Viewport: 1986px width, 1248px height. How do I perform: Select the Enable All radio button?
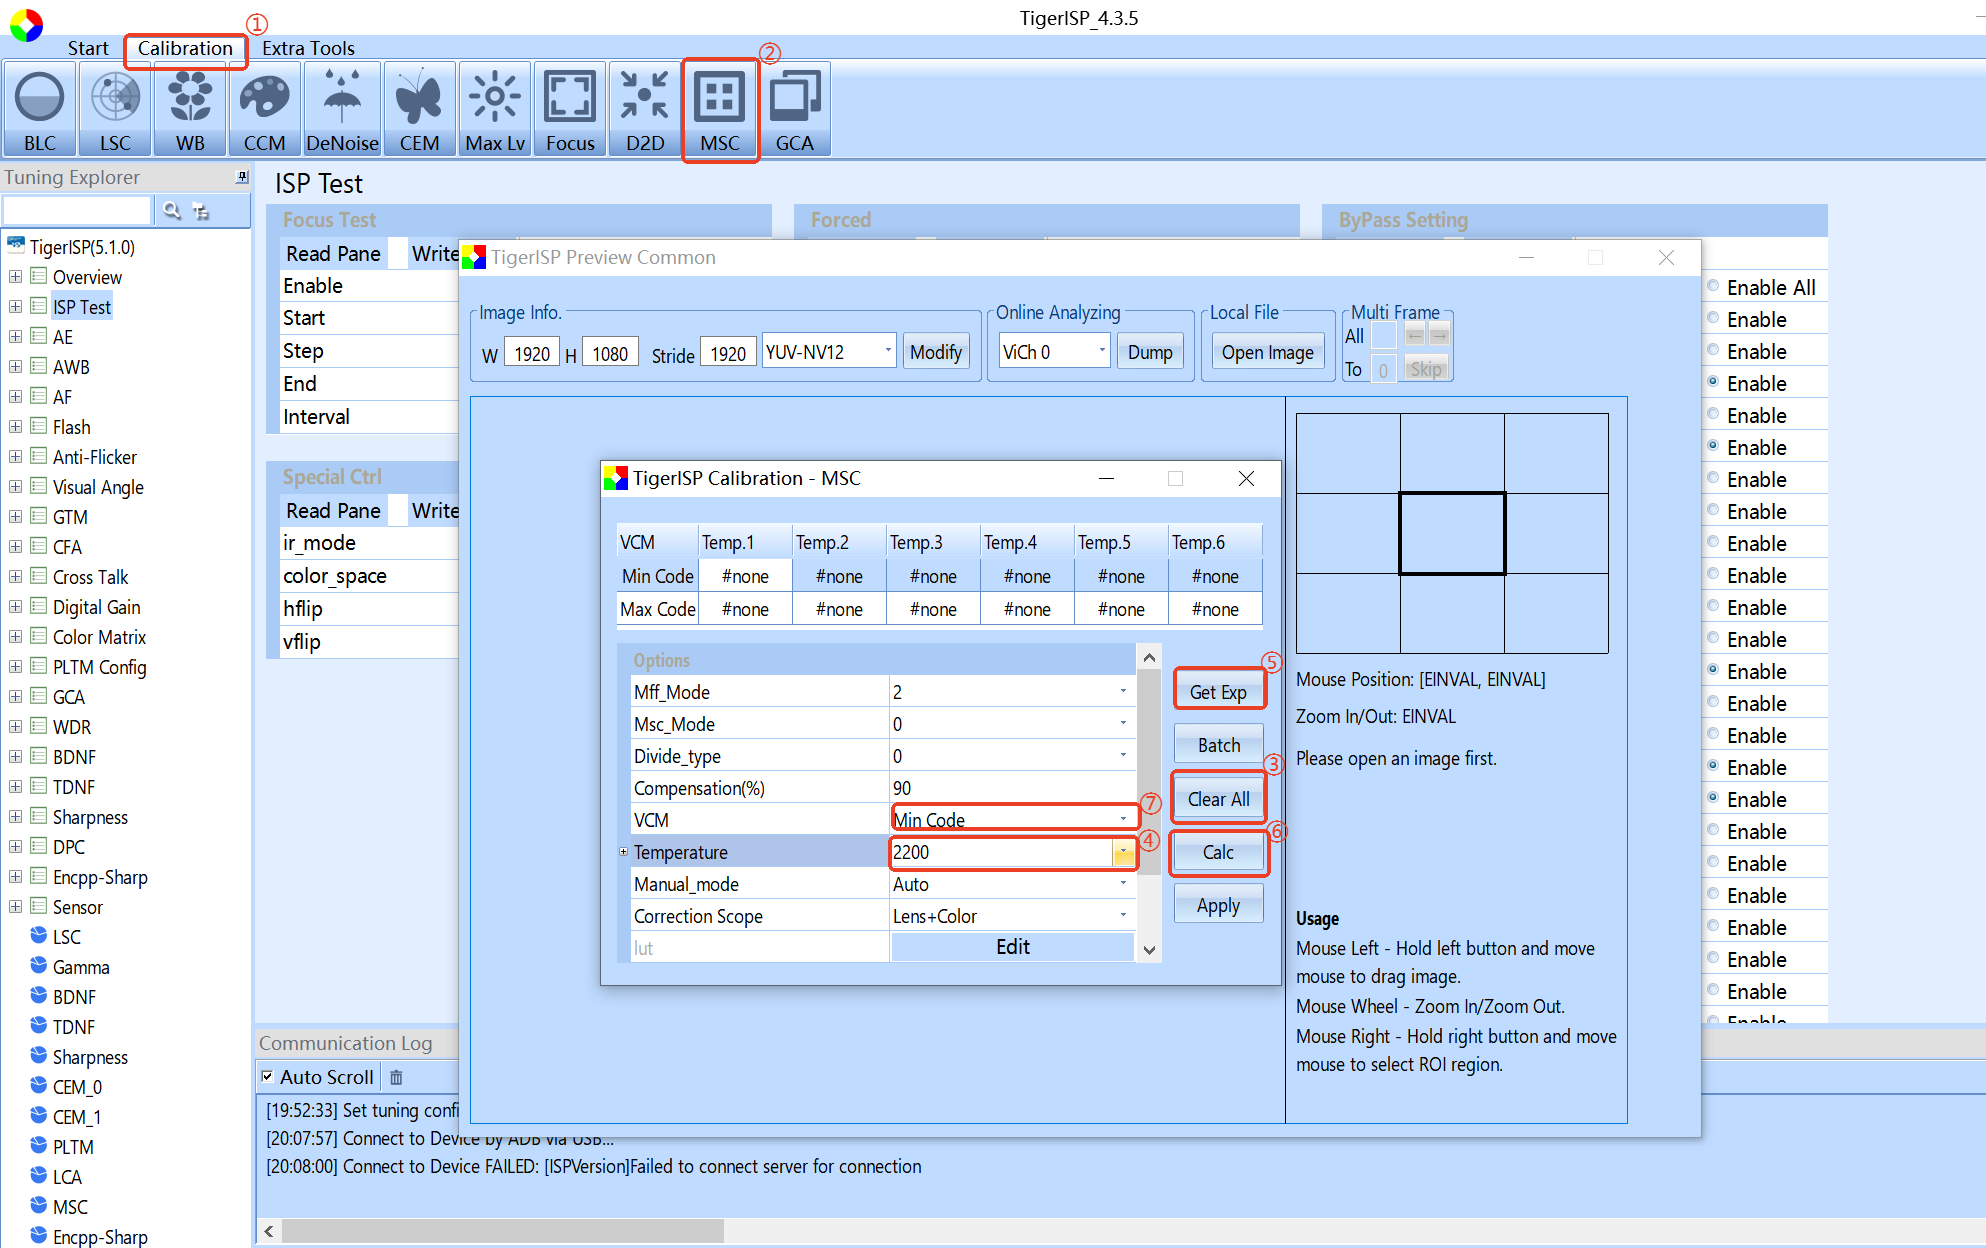1713,286
